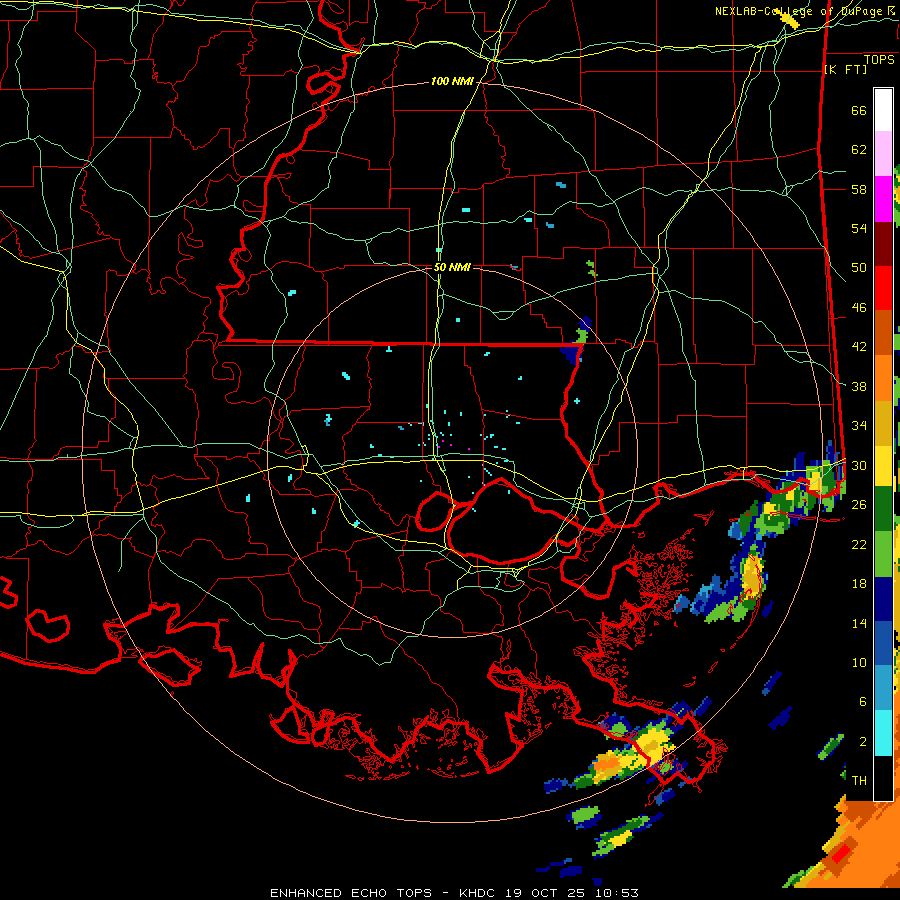Click the black TH segment of the legend
Image resolution: width=900 pixels, height=900 pixels.
tap(883, 778)
